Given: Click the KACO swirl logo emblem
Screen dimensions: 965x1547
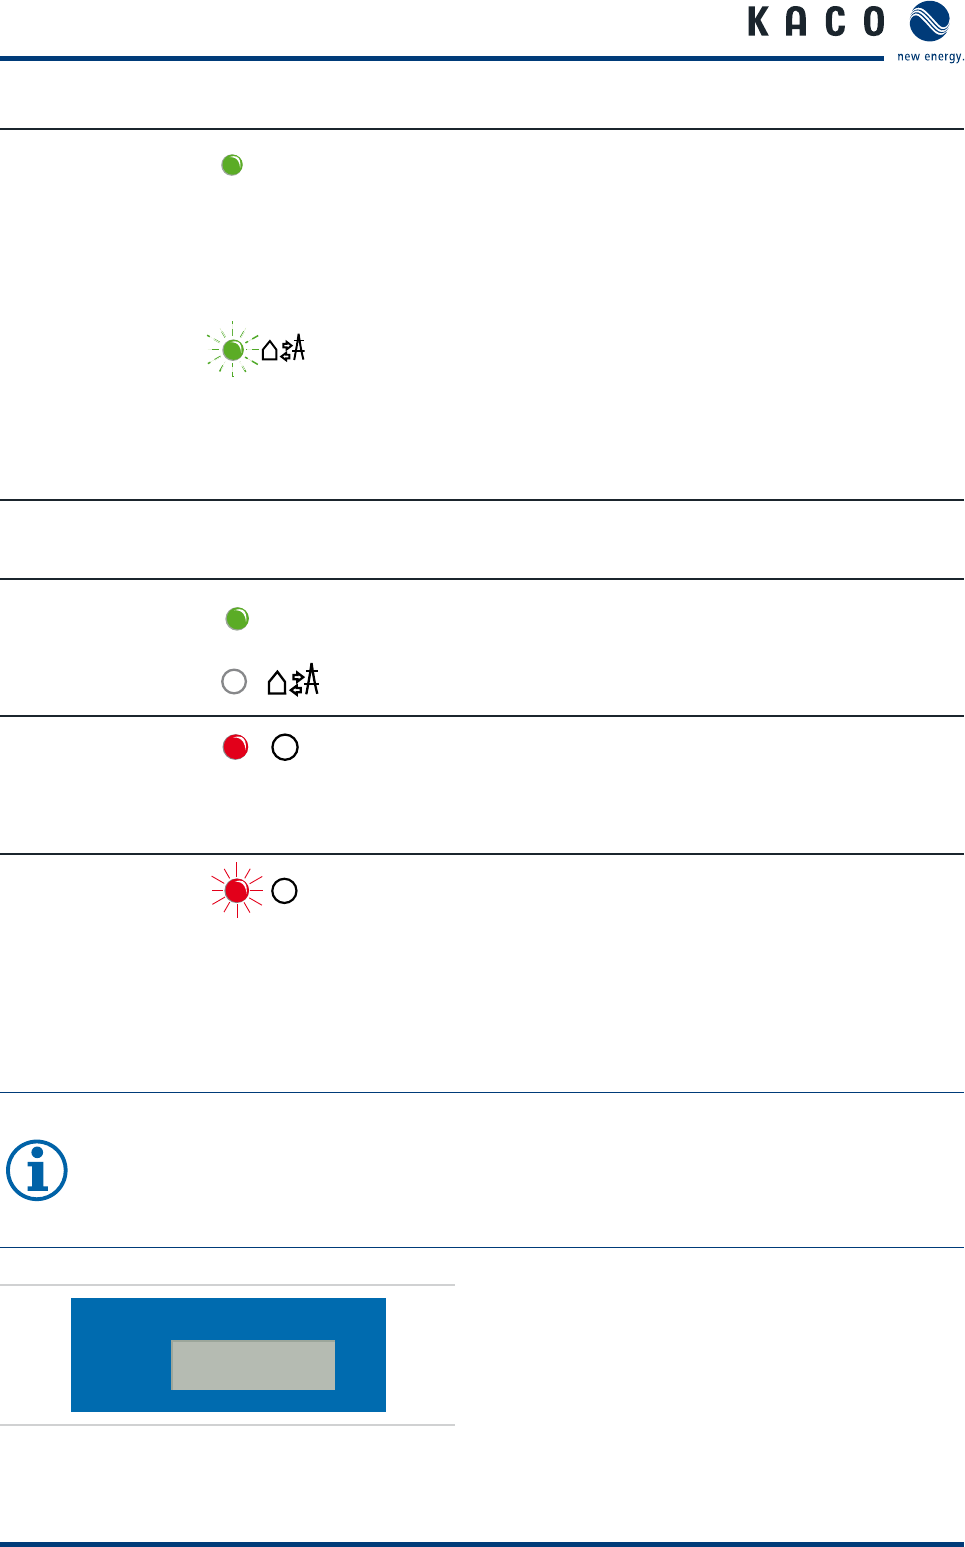Looking at the screenshot, I should pos(929,21).
